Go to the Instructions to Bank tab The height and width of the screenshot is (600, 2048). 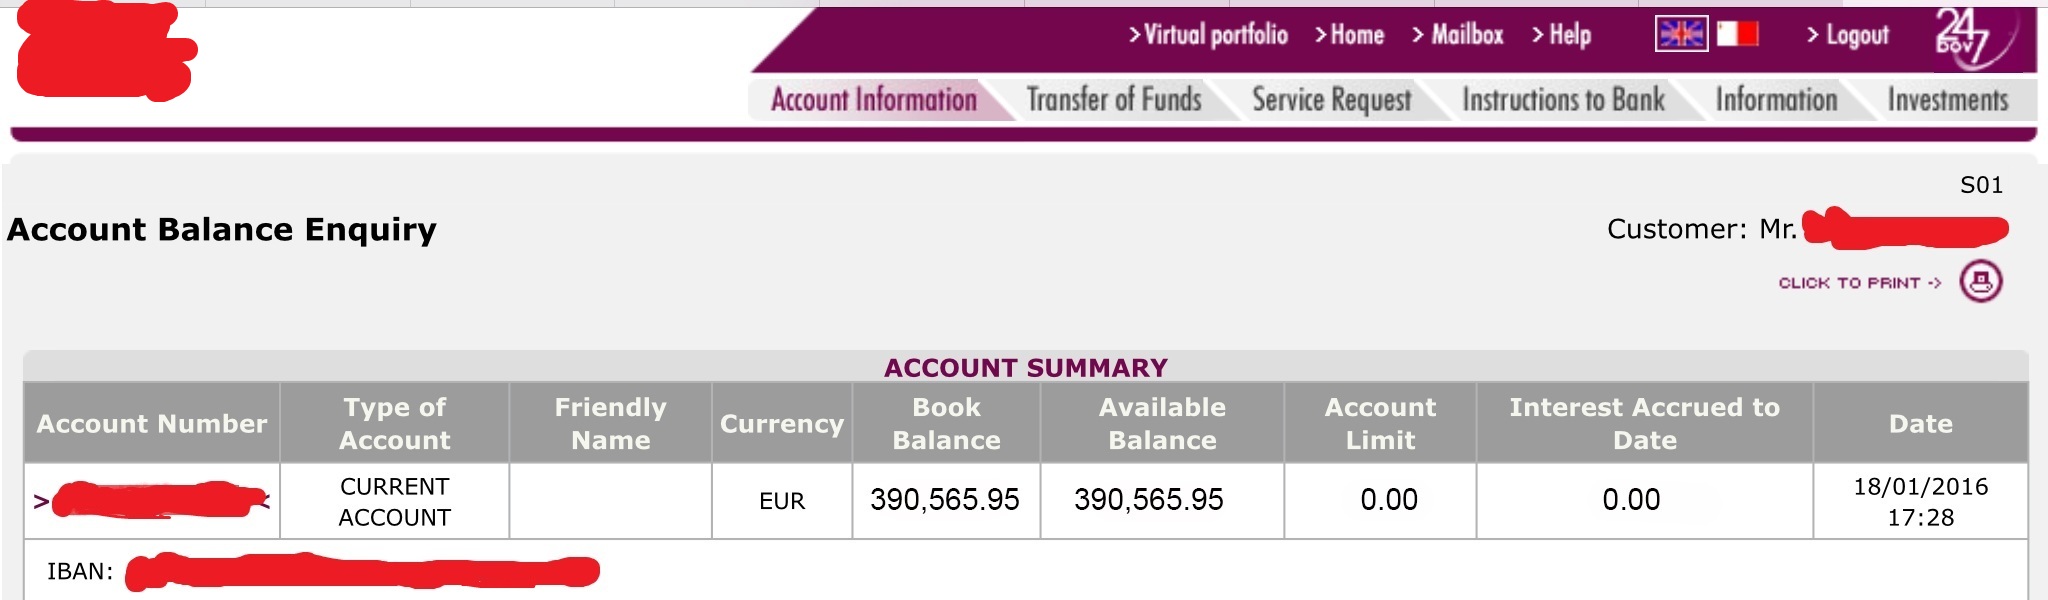(1563, 100)
